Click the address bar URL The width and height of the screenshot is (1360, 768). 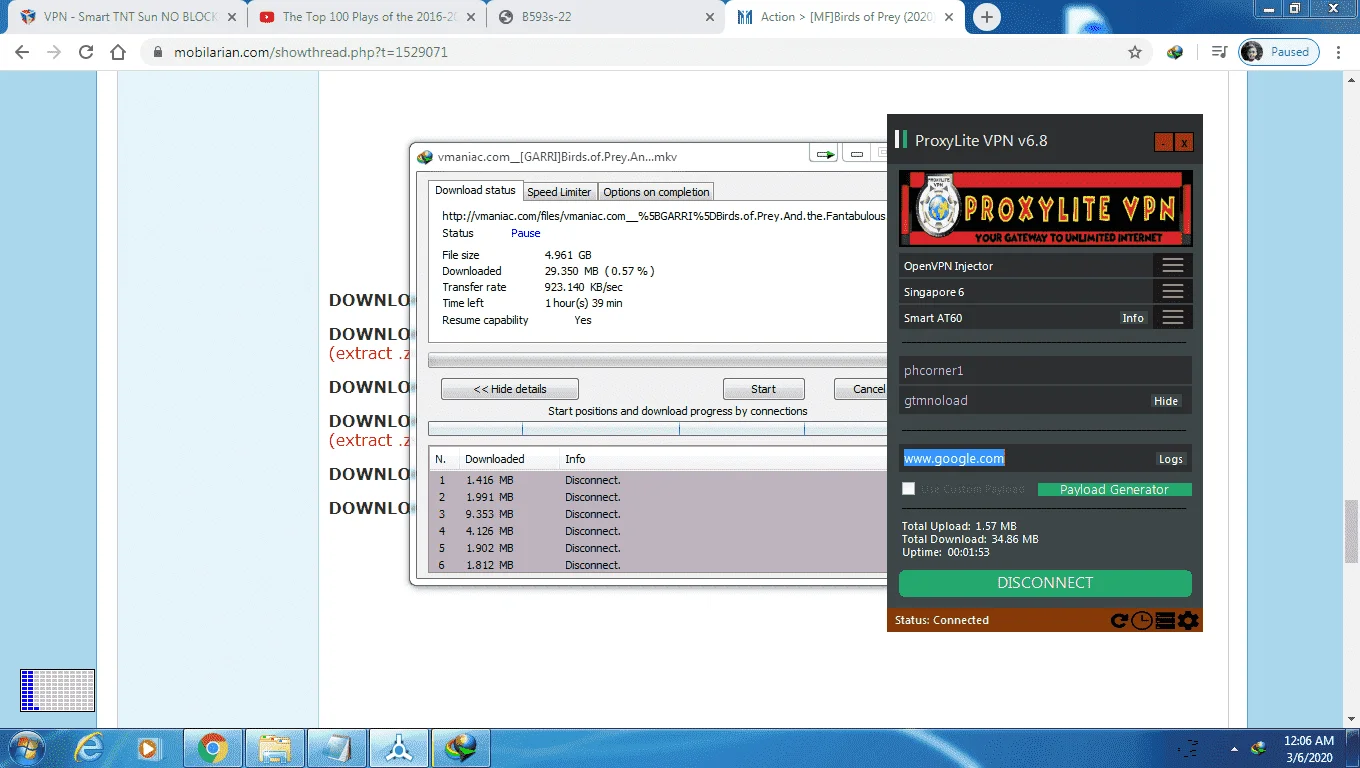311,52
